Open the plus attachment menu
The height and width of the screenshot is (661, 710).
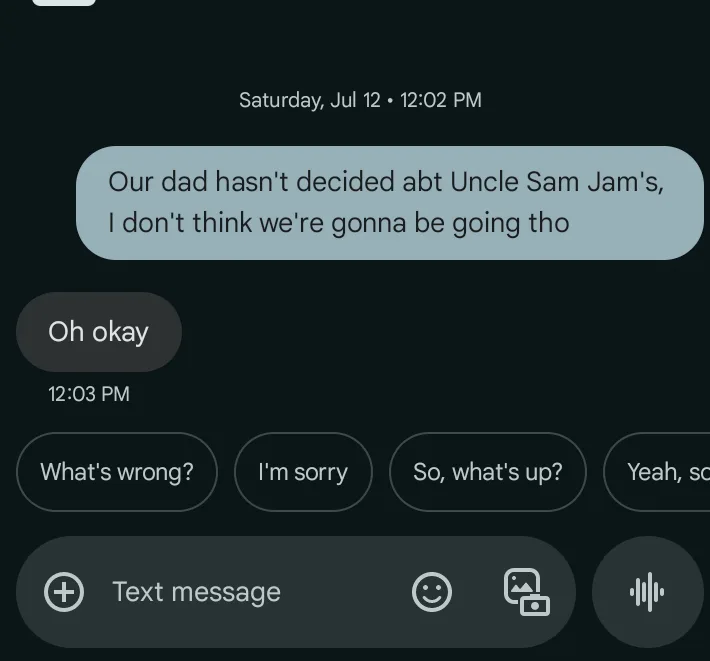coord(64,592)
